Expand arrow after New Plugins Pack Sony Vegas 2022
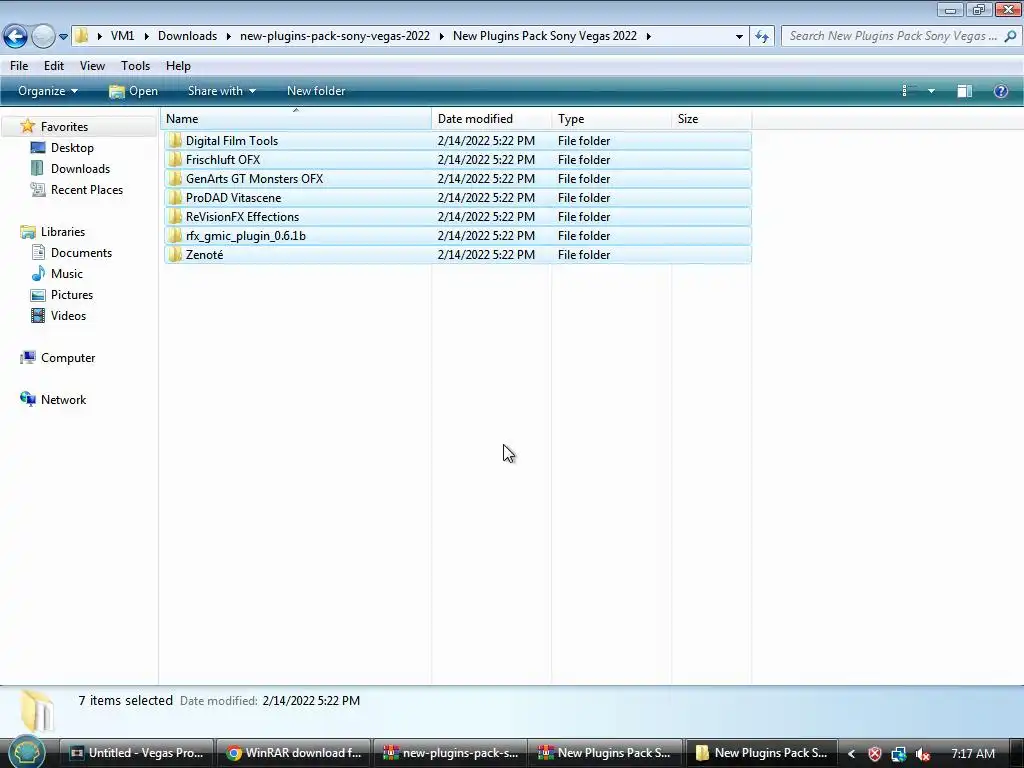The height and width of the screenshot is (768, 1024). tap(648, 36)
